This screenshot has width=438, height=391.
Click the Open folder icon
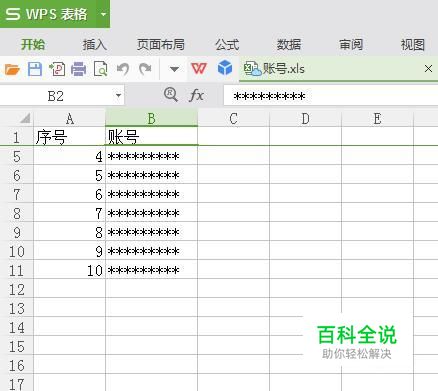coord(12,69)
